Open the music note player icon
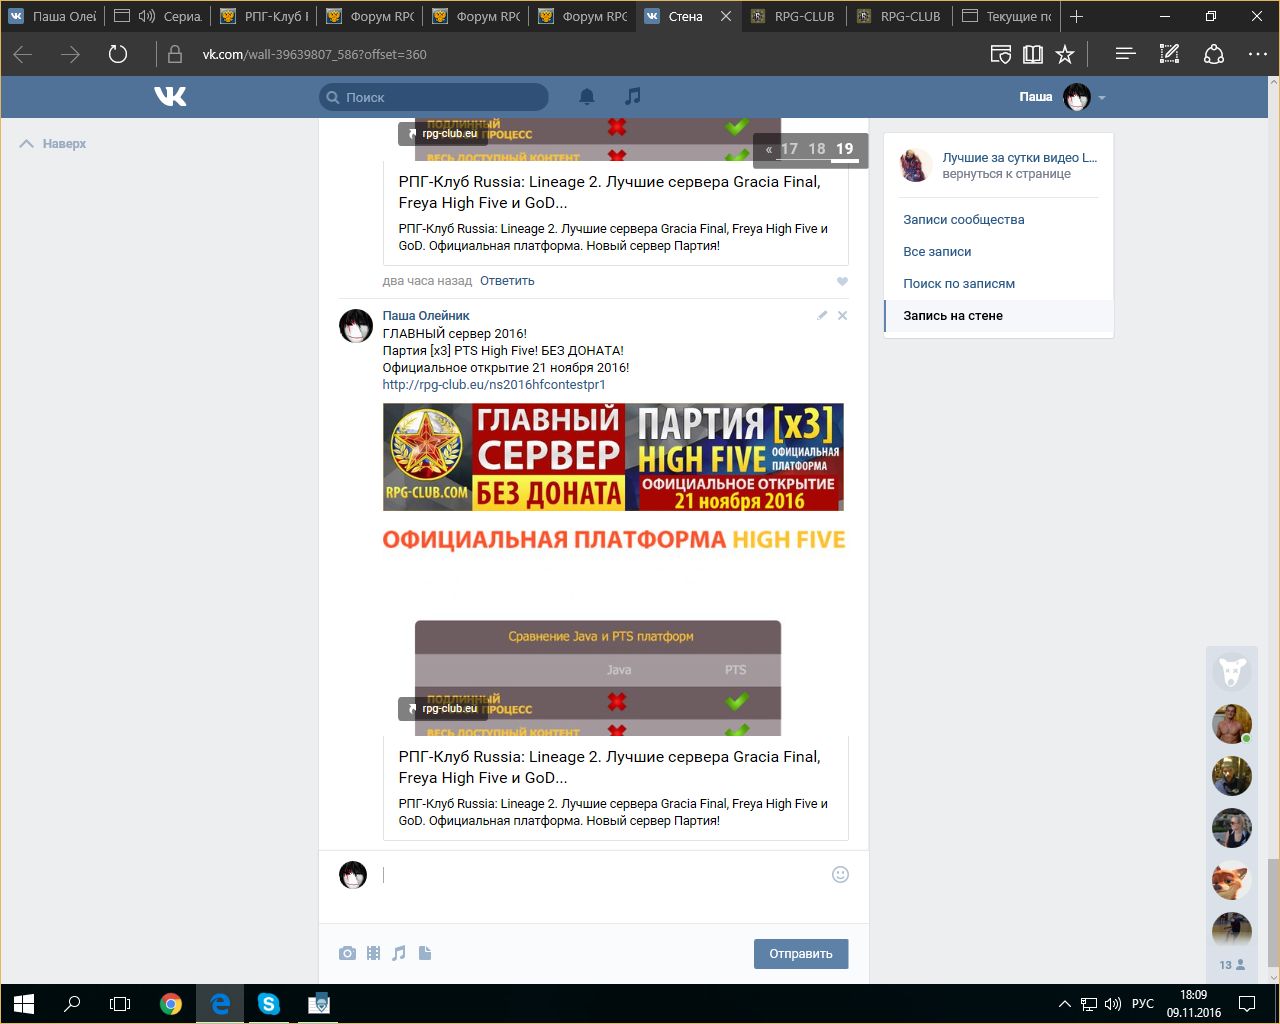Image resolution: width=1280 pixels, height=1024 pixels. [x=632, y=96]
